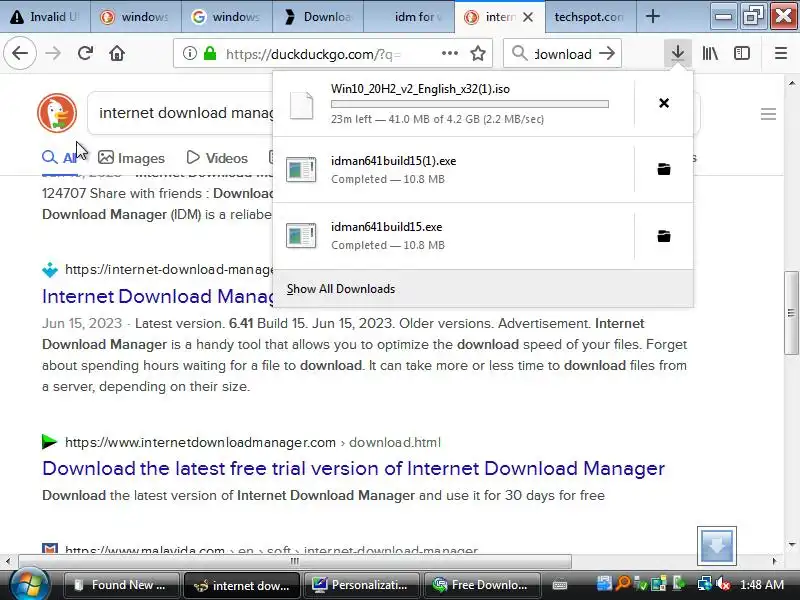Open the completed idman641build15(1).exe download
The image size is (800, 600).
pyautogui.click(x=454, y=169)
